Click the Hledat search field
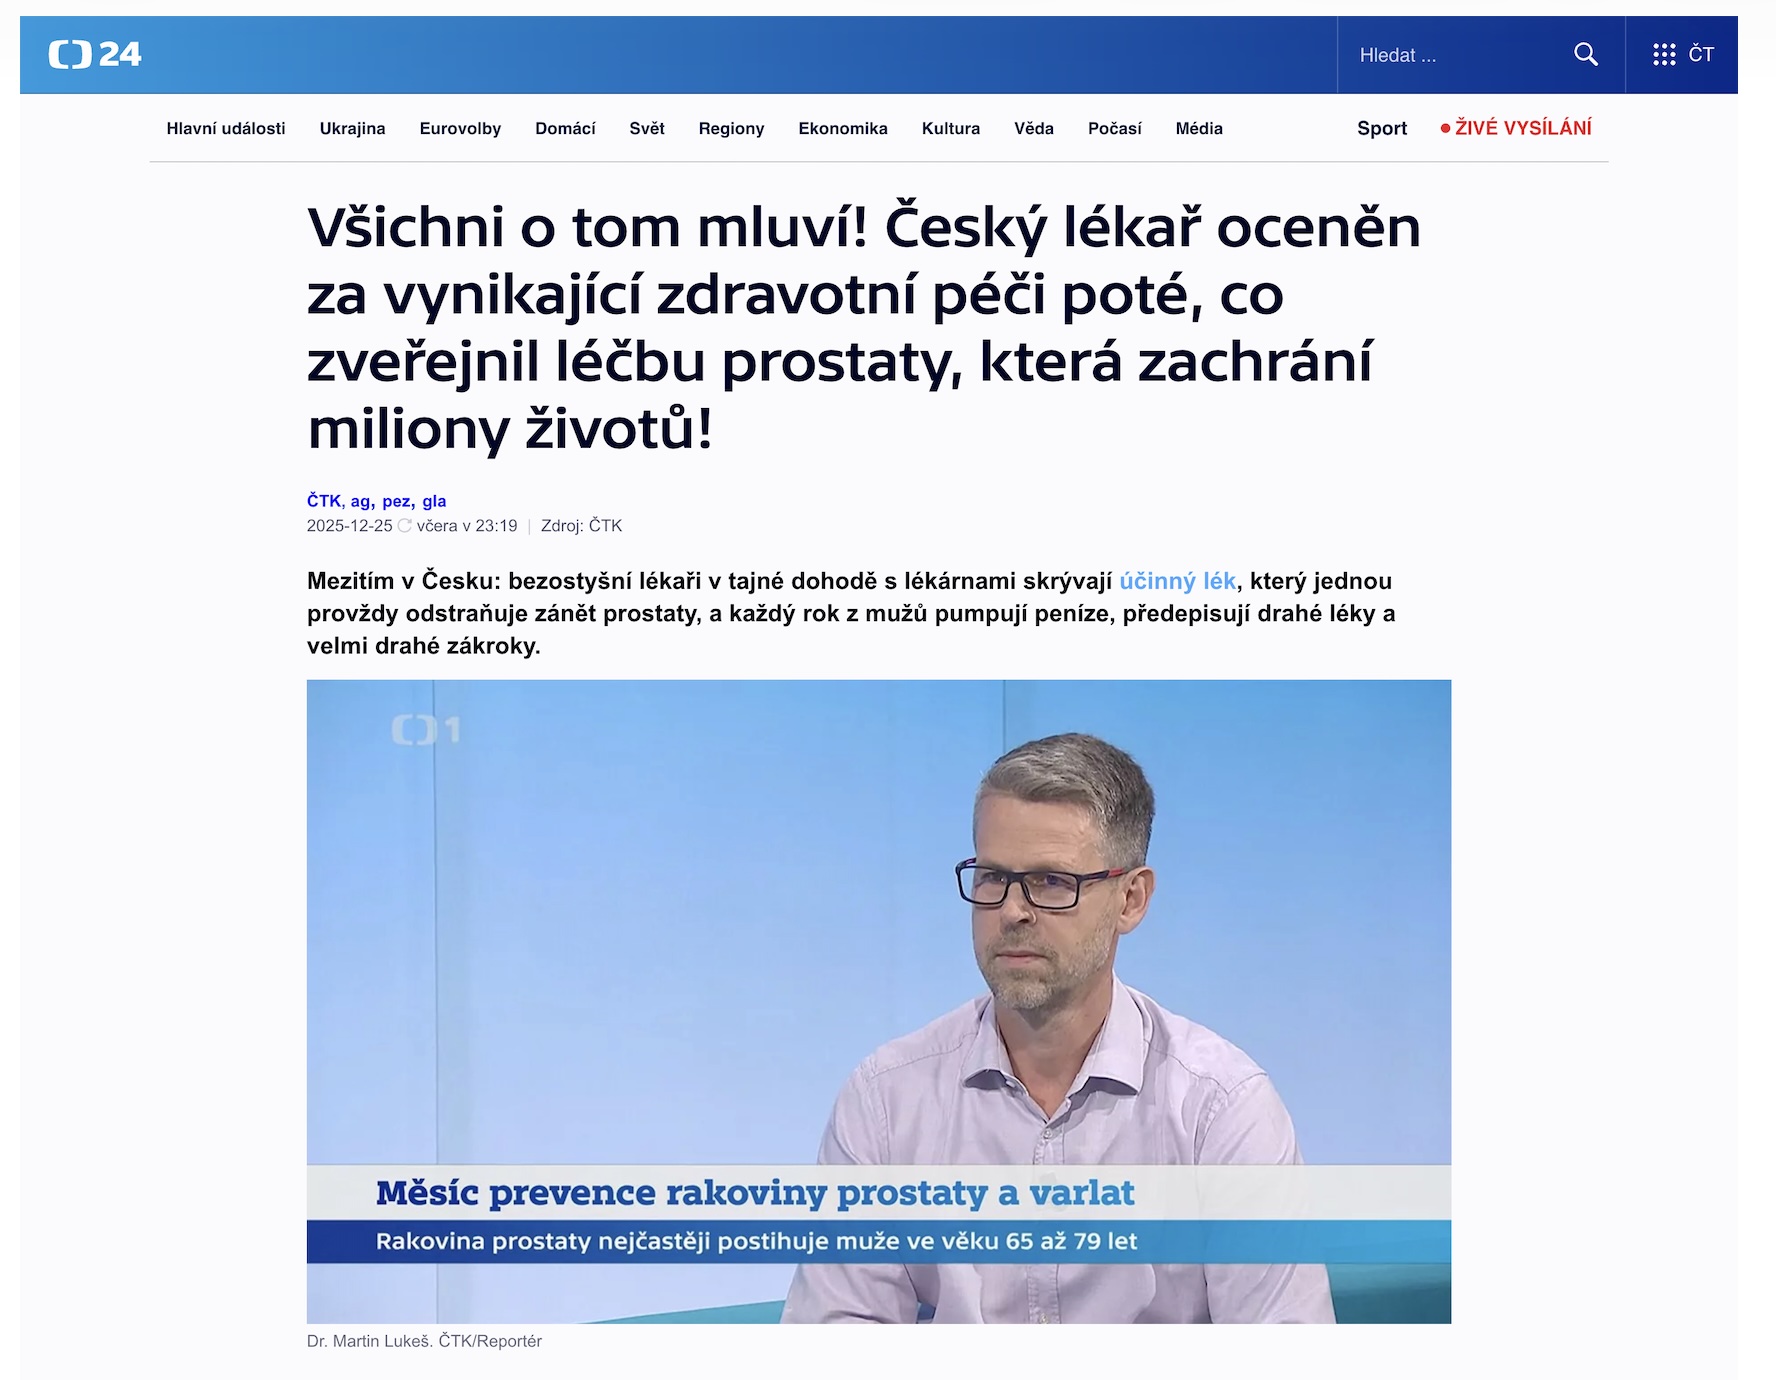The width and height of the screenshot is (1776, 1380). click(1455, 55)
